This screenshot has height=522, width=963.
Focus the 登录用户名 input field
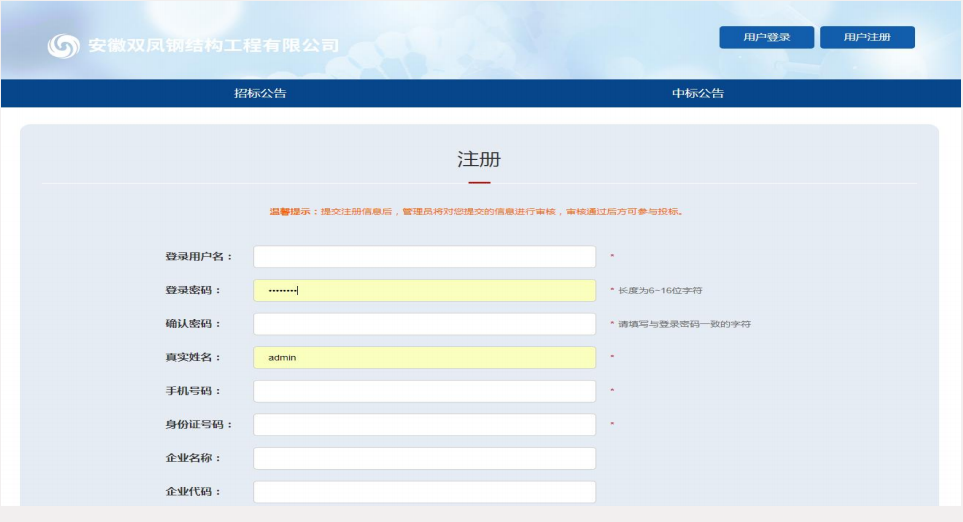coord(424,257)
